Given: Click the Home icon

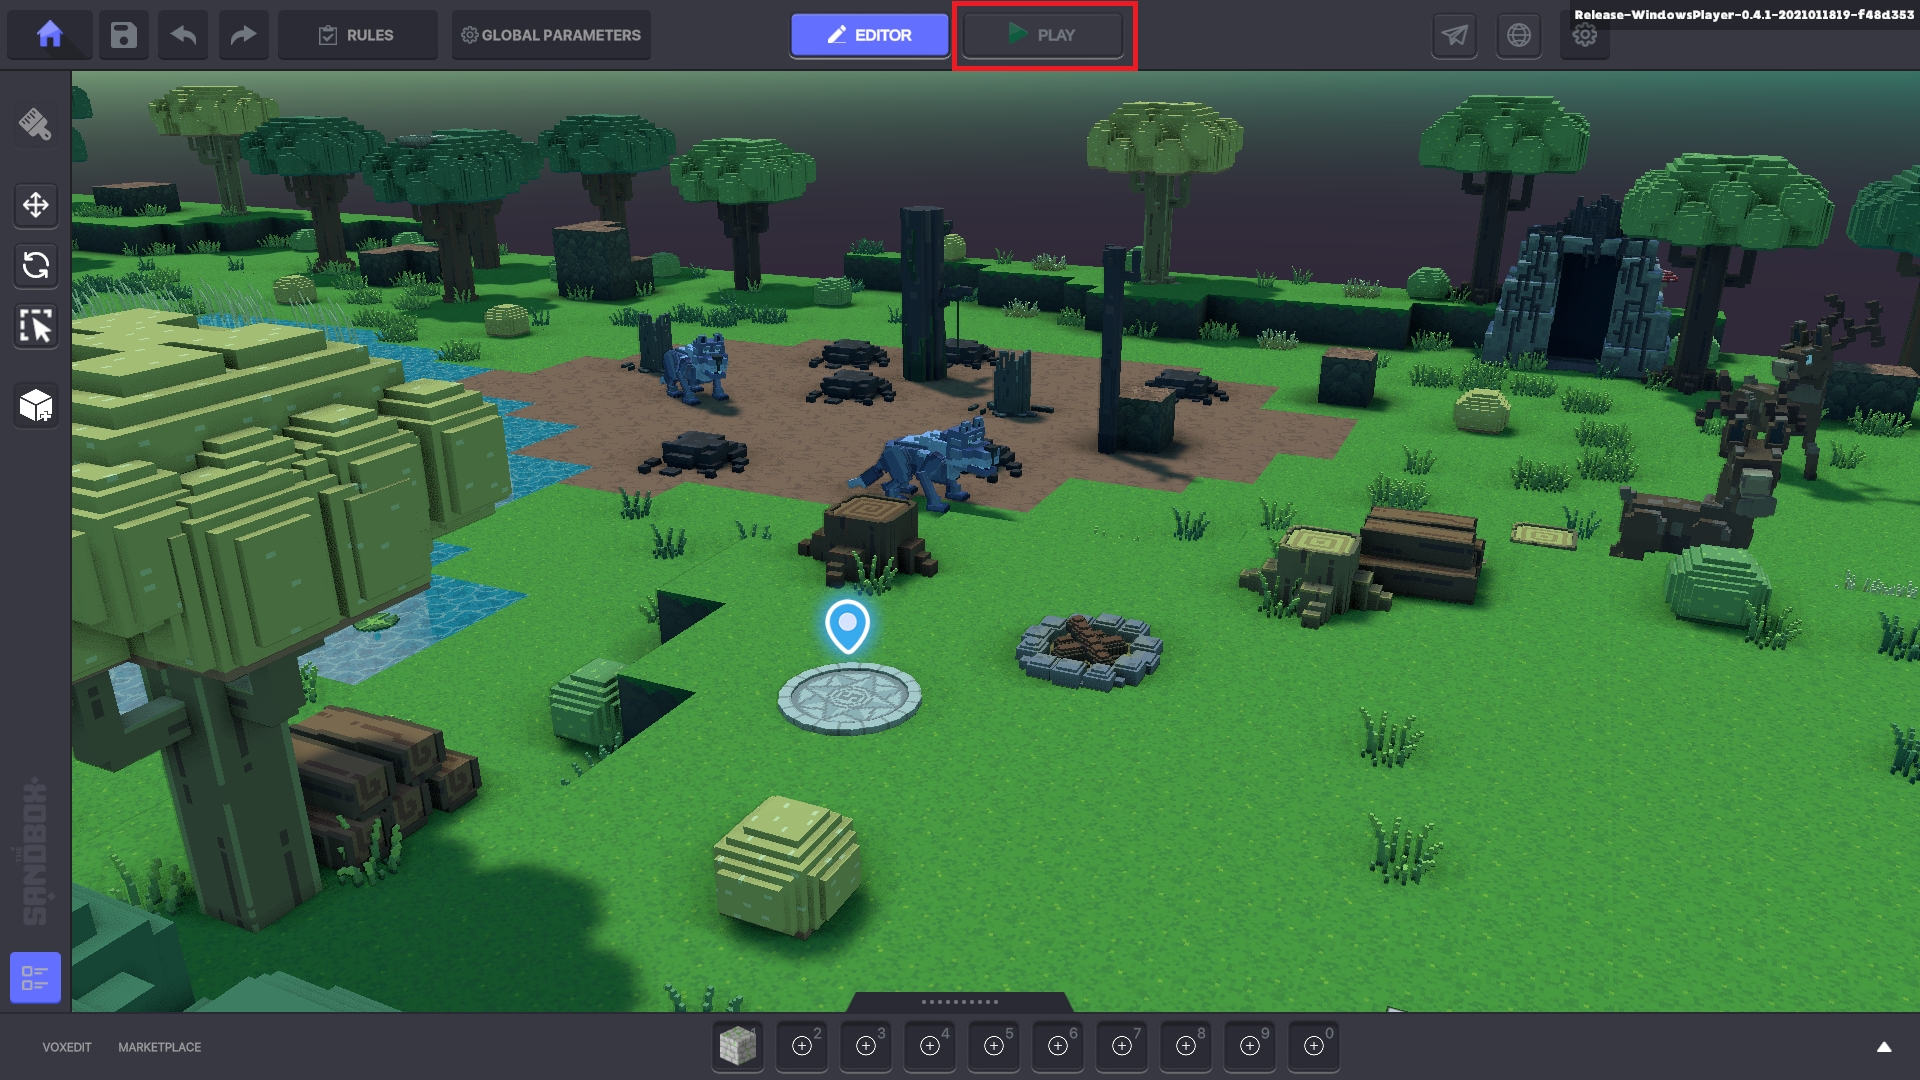Looking at the screenshot, I should (49, 35).
